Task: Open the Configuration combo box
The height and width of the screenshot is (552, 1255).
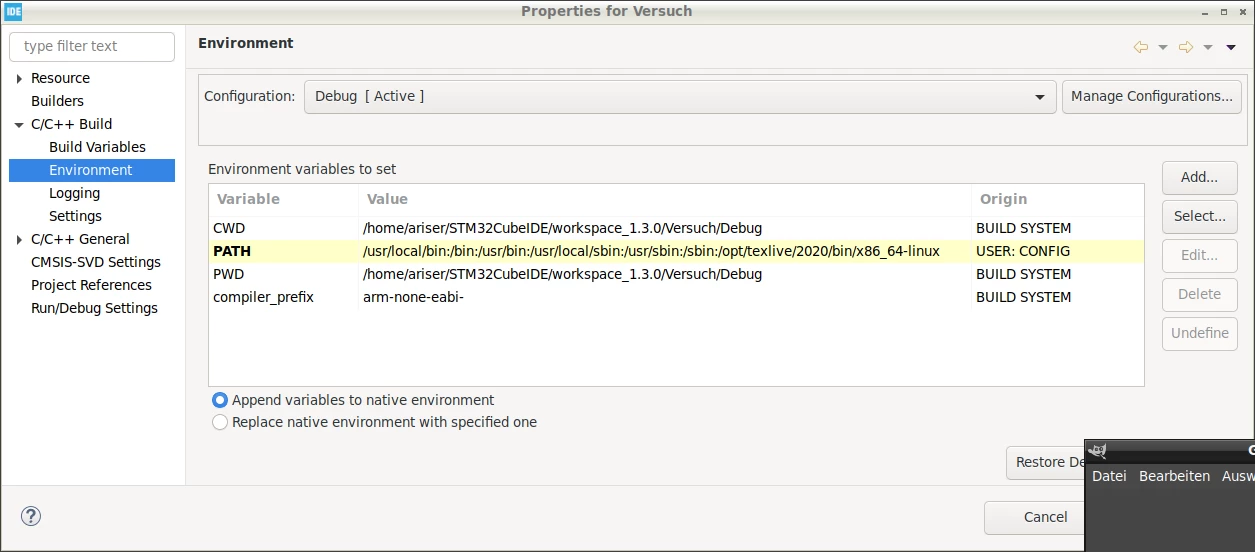Action: 680,97
